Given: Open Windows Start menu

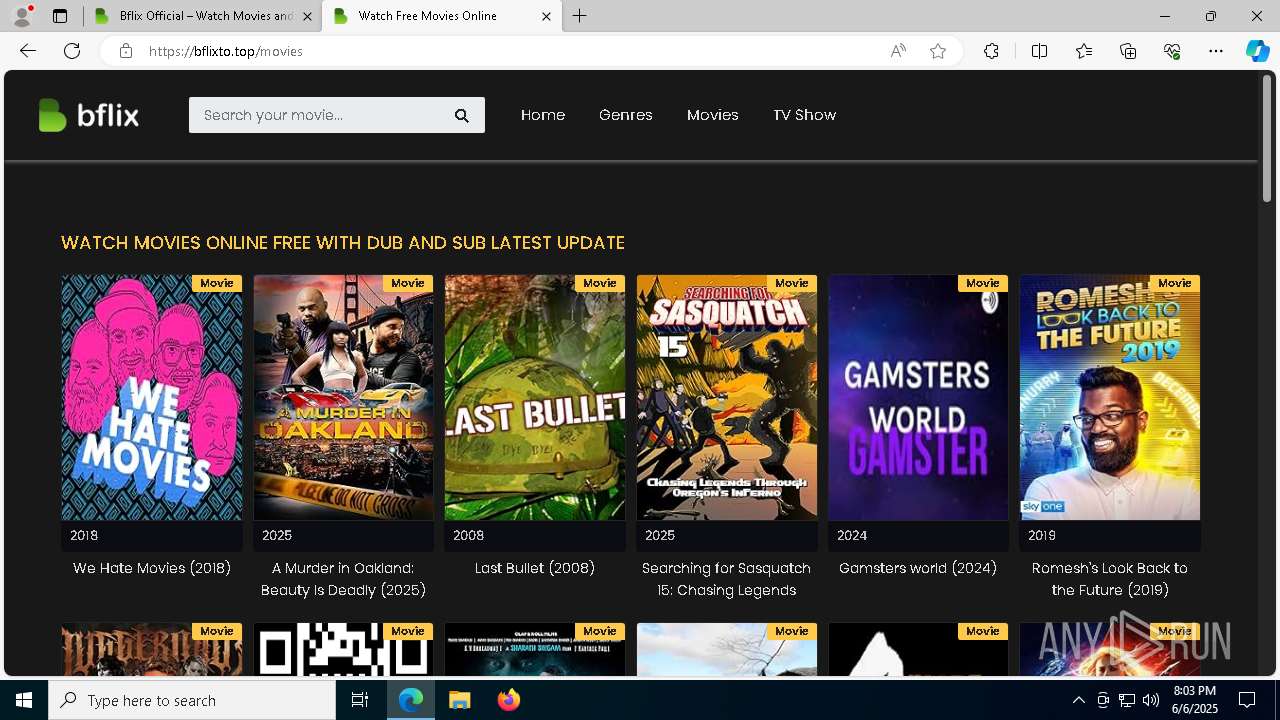Looking at the screenshot, I should tap(24, 700).
